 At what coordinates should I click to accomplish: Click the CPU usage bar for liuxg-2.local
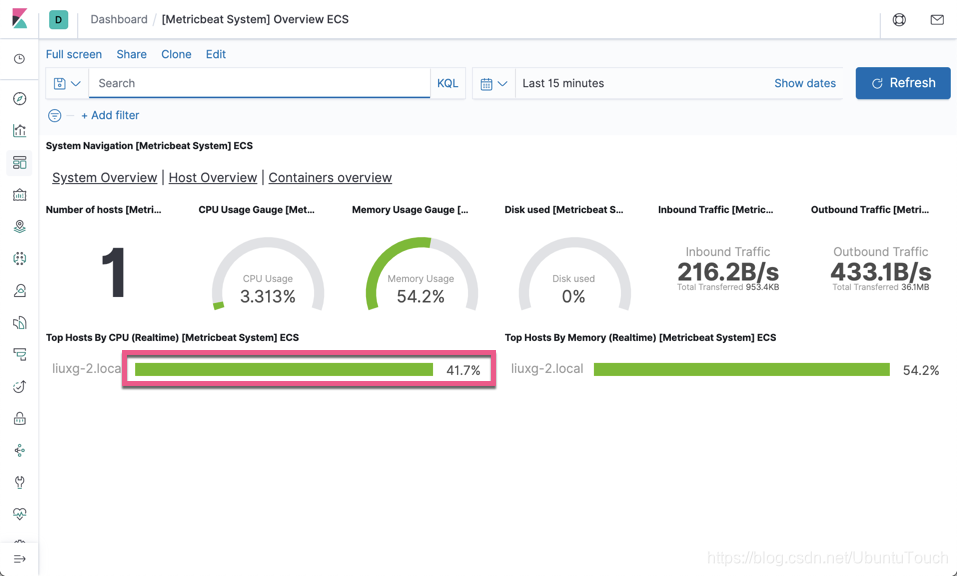point(284,370)
